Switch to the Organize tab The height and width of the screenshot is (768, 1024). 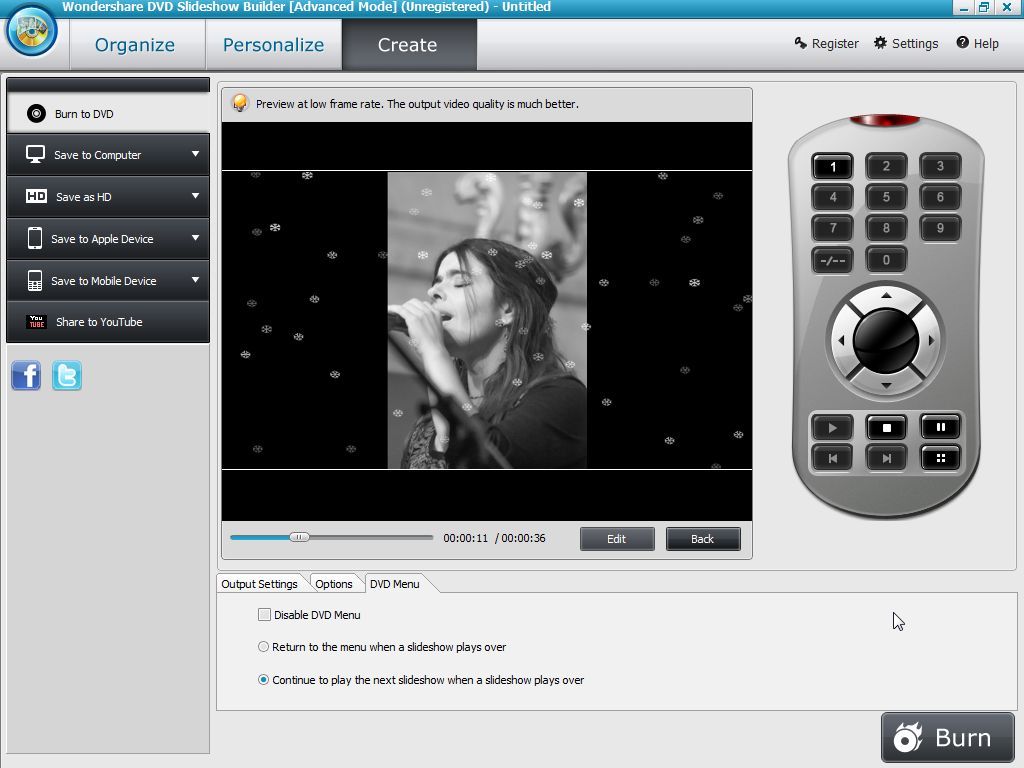point(135,44)
